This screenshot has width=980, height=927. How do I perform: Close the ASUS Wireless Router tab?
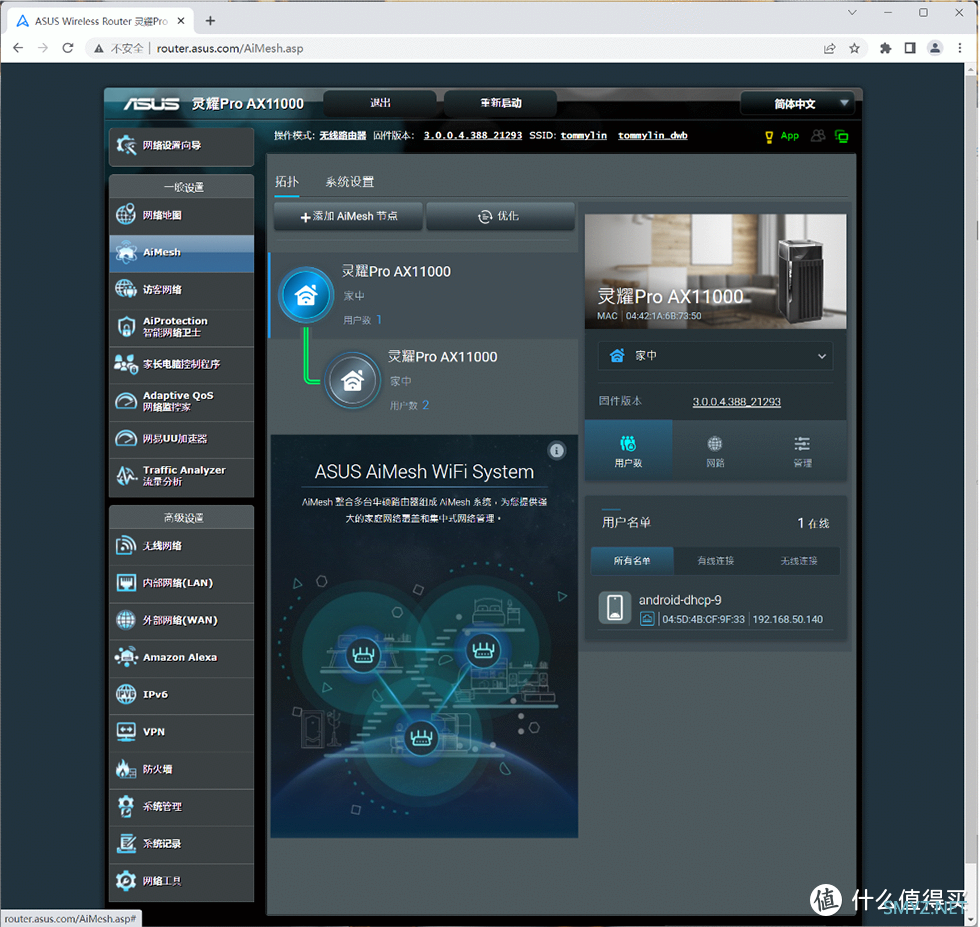(181, 21)
